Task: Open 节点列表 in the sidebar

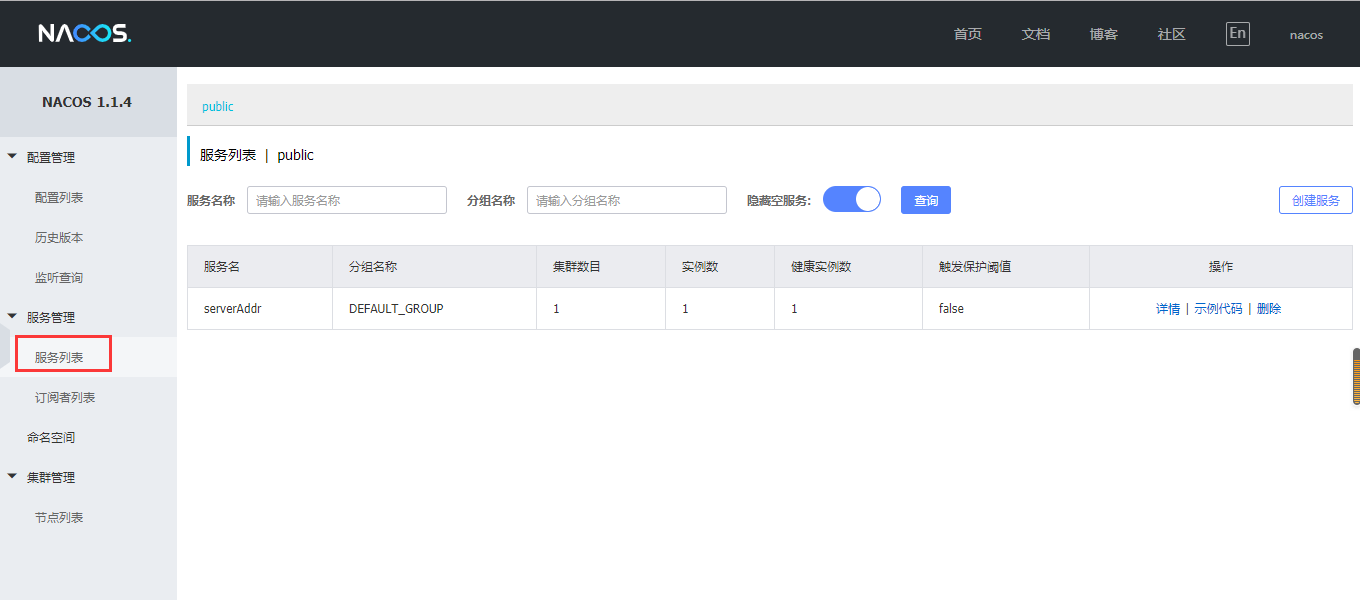Action: coord(59,517)
